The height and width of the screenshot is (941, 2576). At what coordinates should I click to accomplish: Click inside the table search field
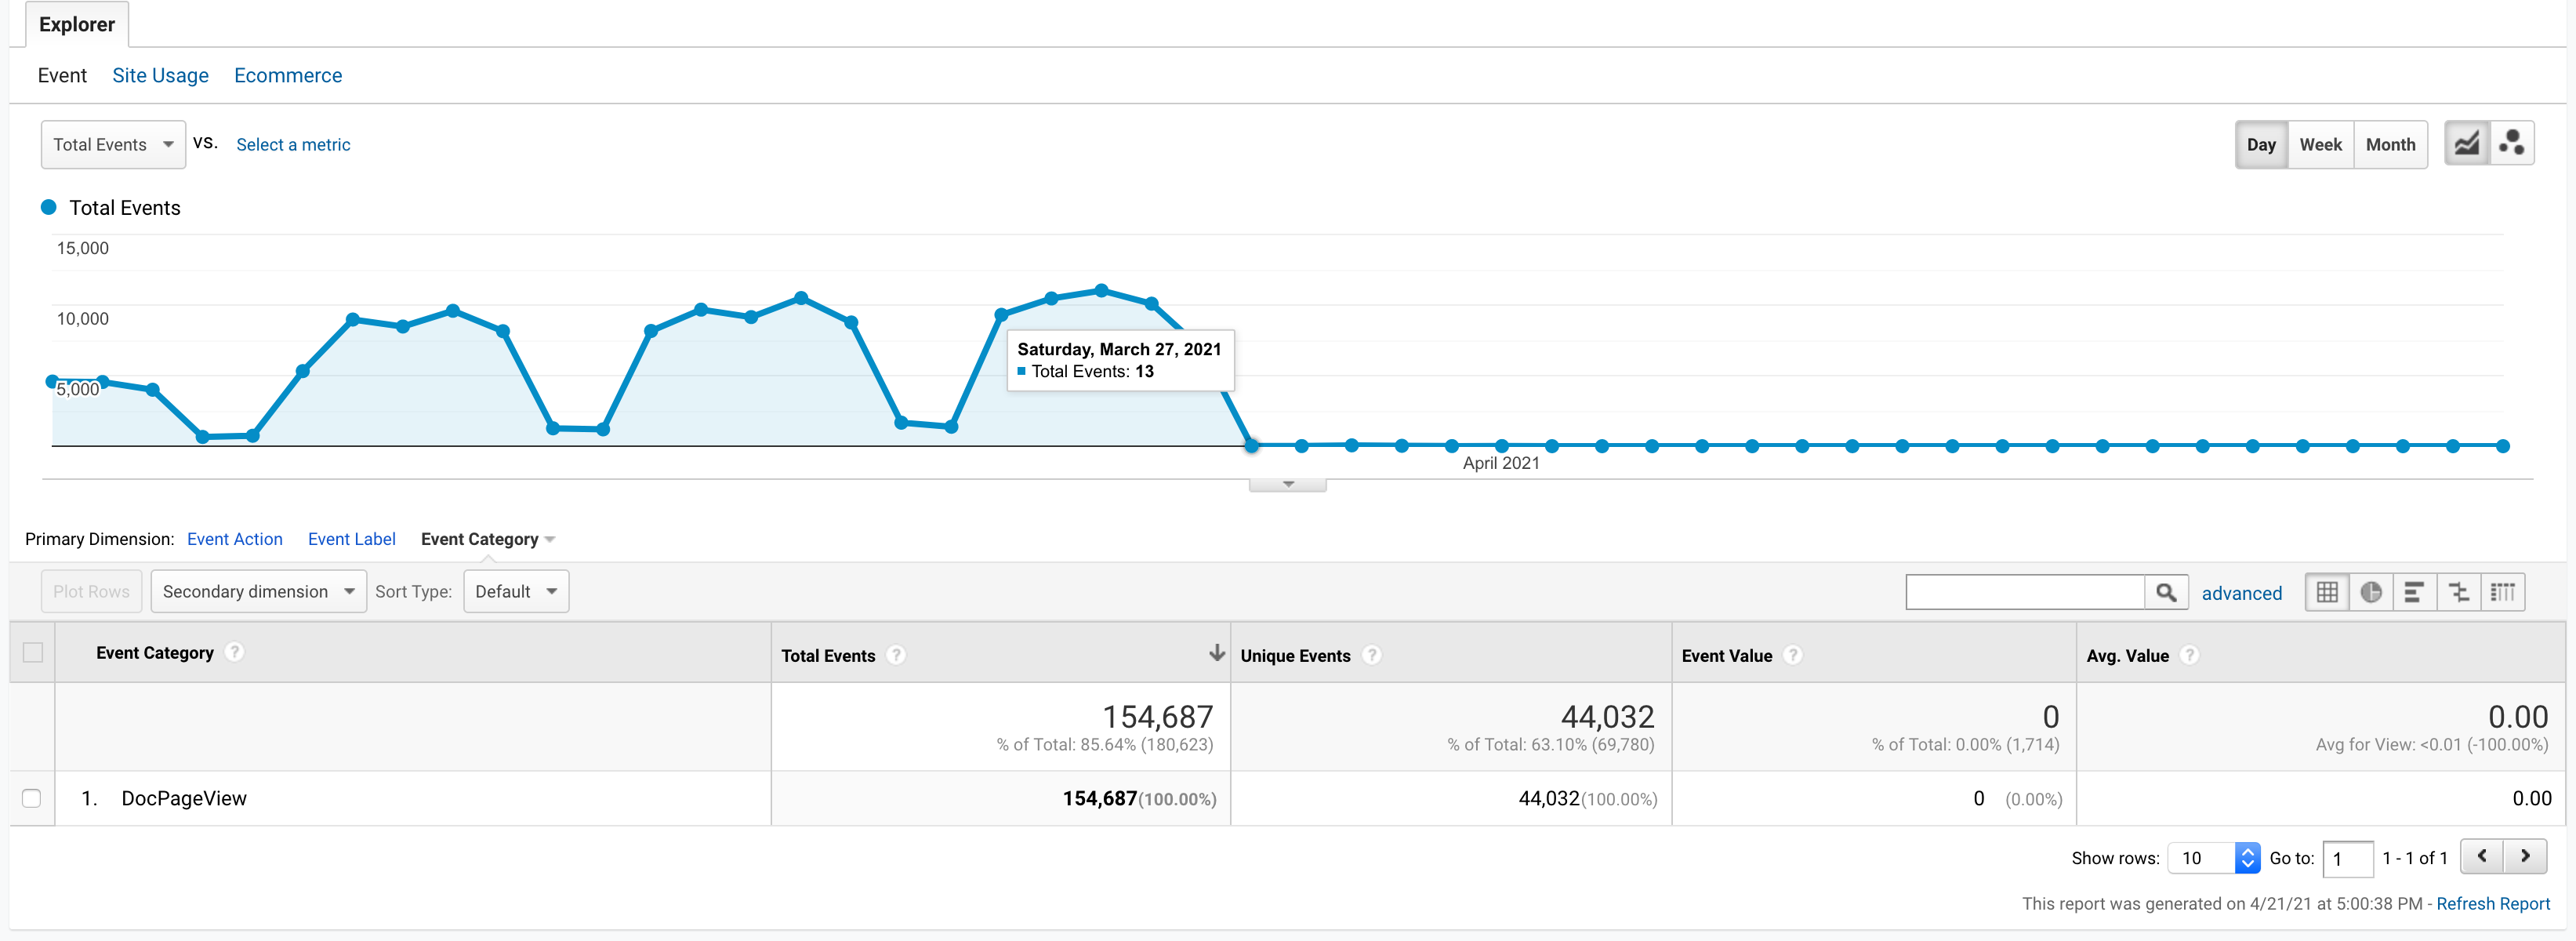(2025, 592)
